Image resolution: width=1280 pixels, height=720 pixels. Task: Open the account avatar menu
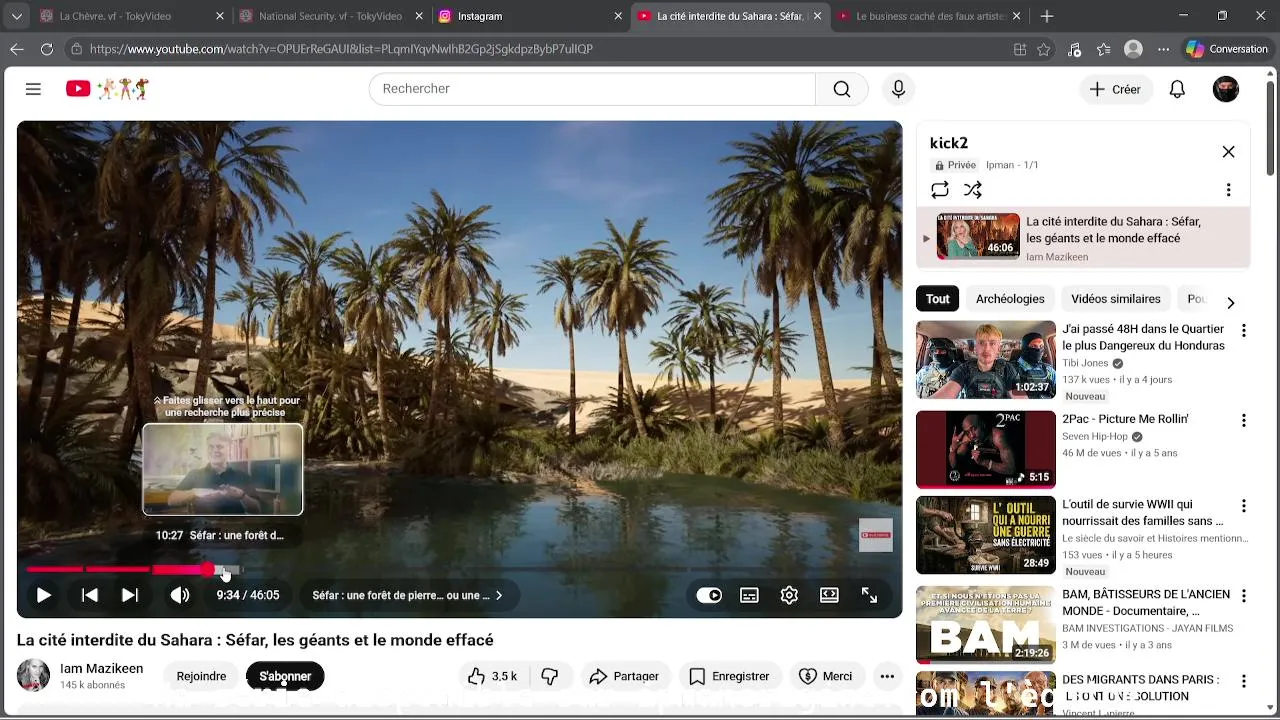pyautogui.click(x=1226, y=89)
